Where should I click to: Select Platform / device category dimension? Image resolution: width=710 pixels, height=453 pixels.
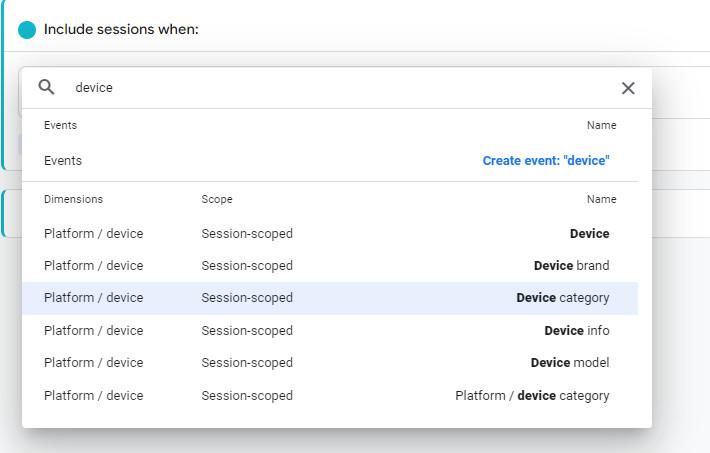click(330, 395)
